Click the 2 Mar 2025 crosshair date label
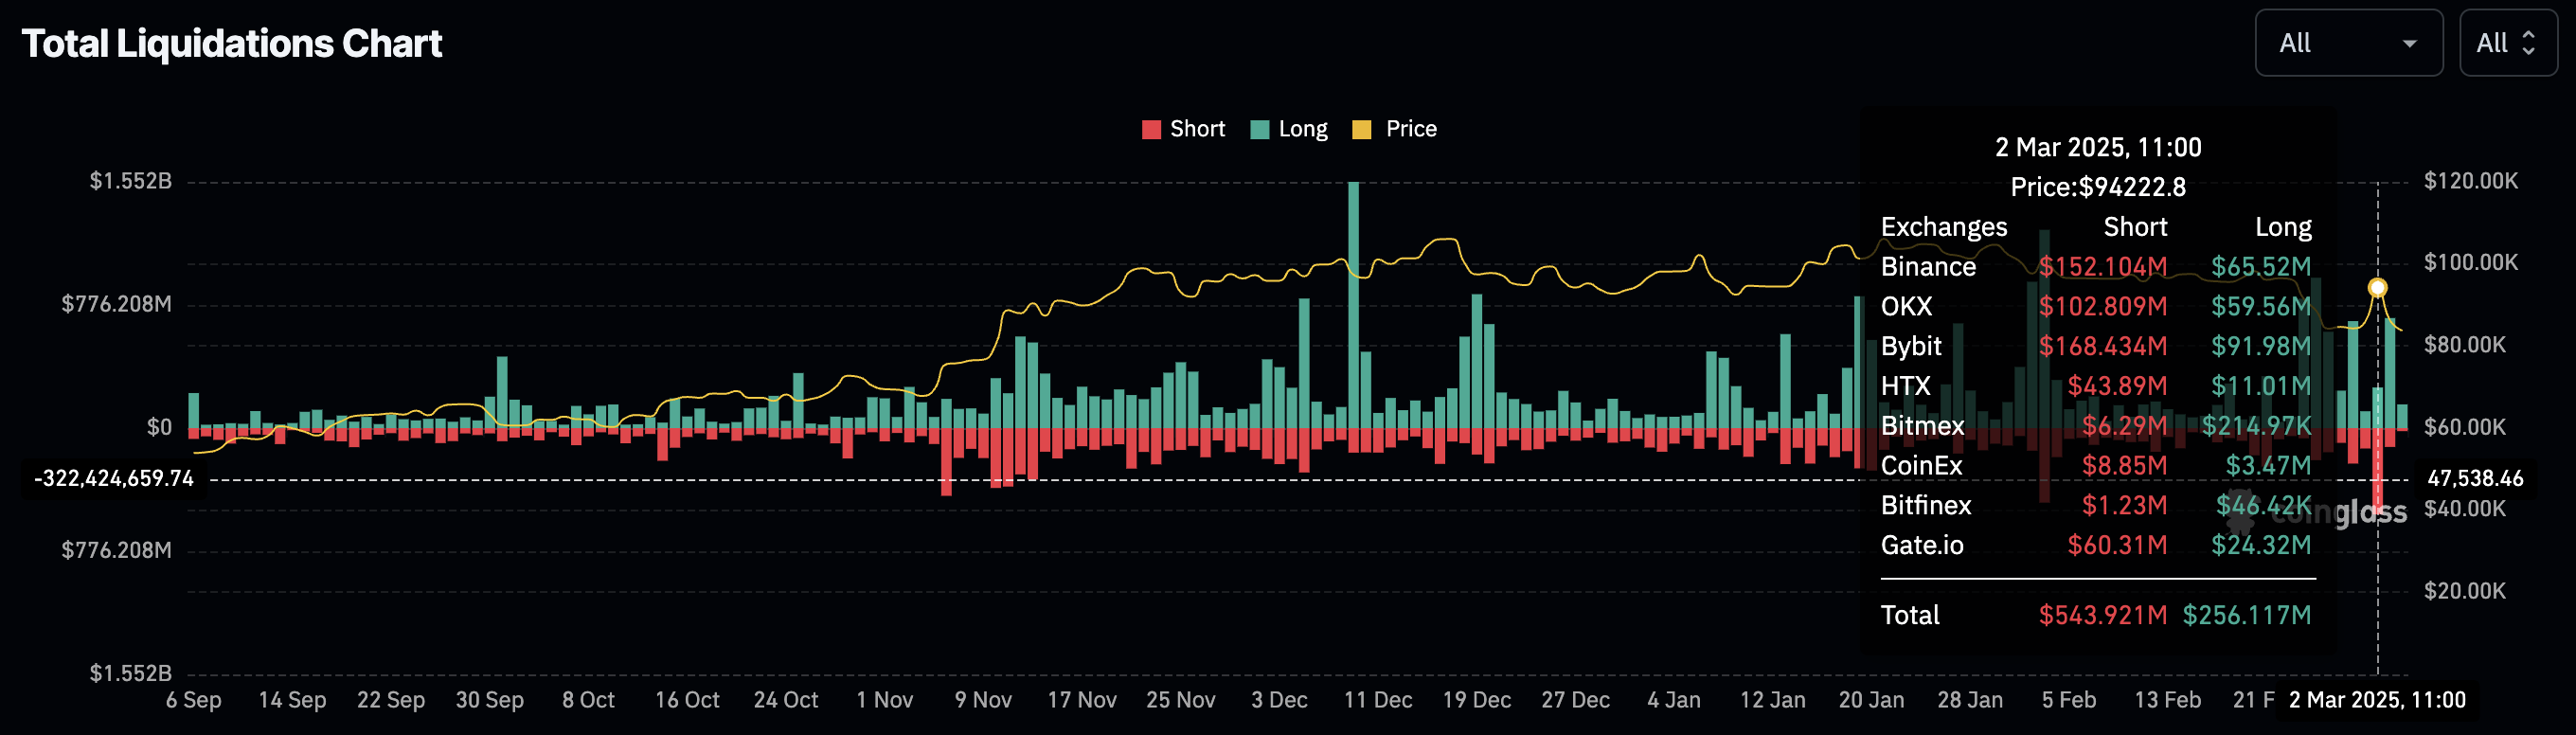The width and height of the screenshot is (2576, 735). pos(2376,700)
